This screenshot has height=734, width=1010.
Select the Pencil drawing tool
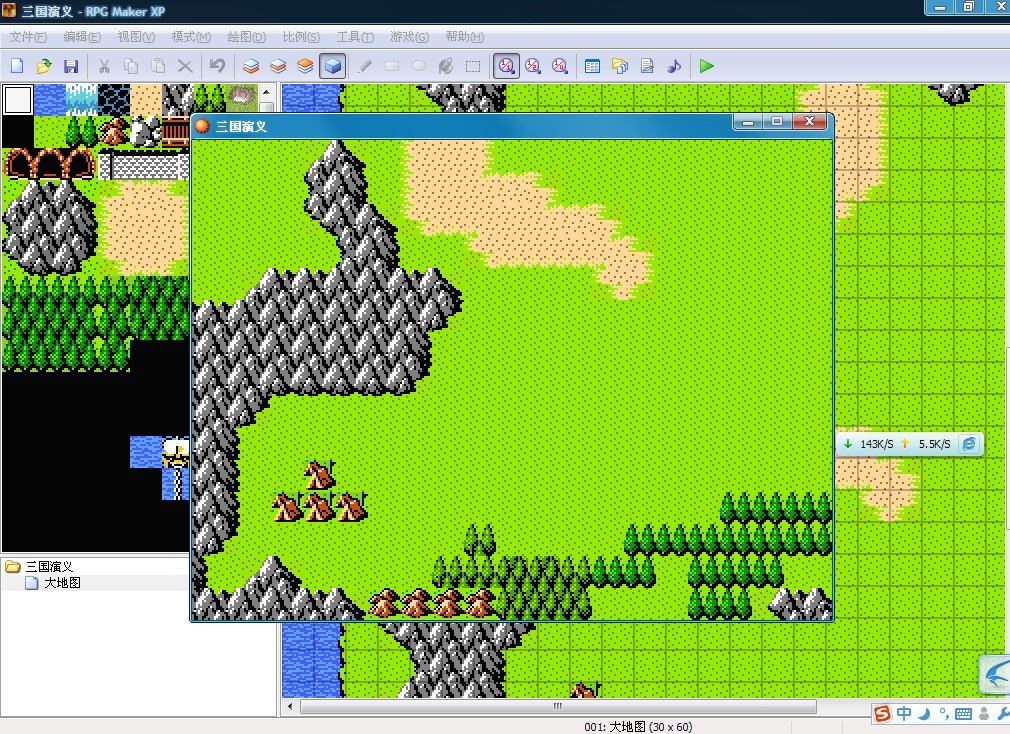(365, 66)
